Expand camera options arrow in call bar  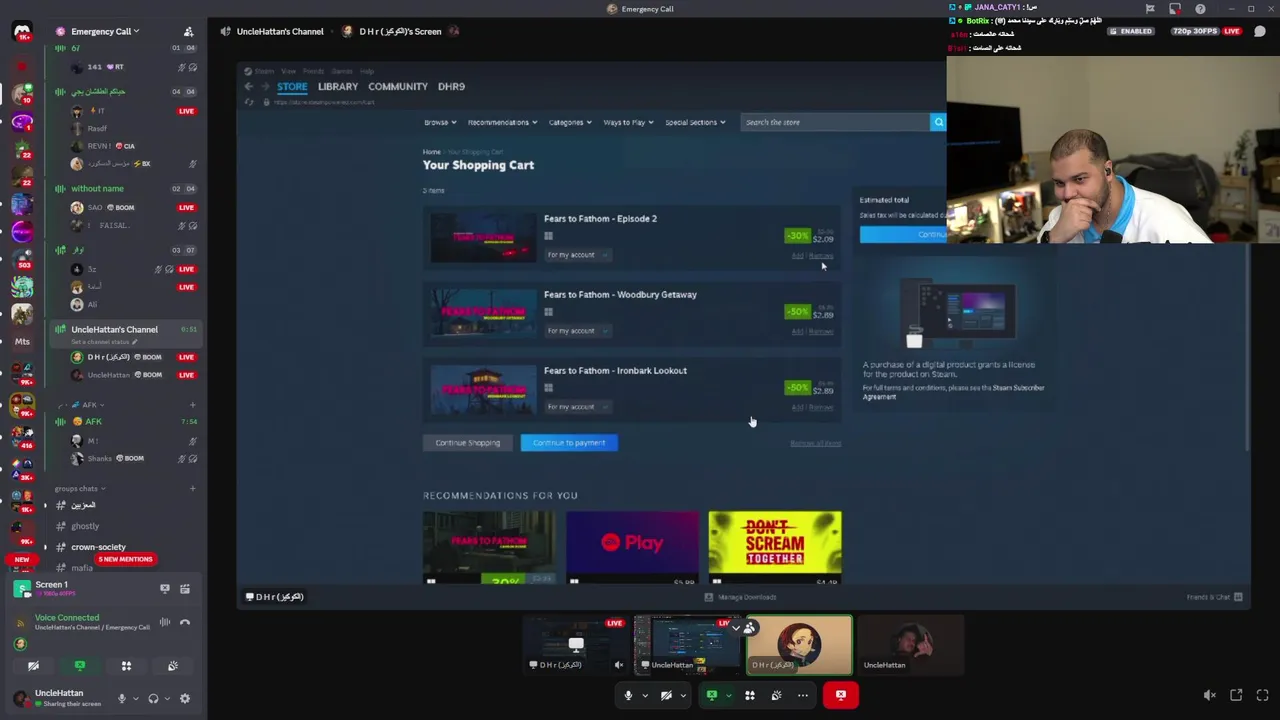[x=683, y=695]
